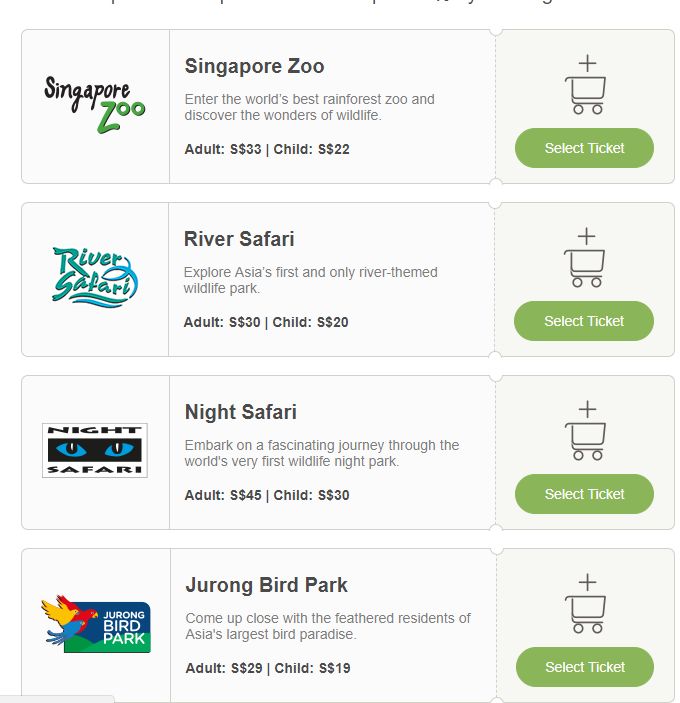
Task: Click the Night Safari description text
Action: point(321,453)
